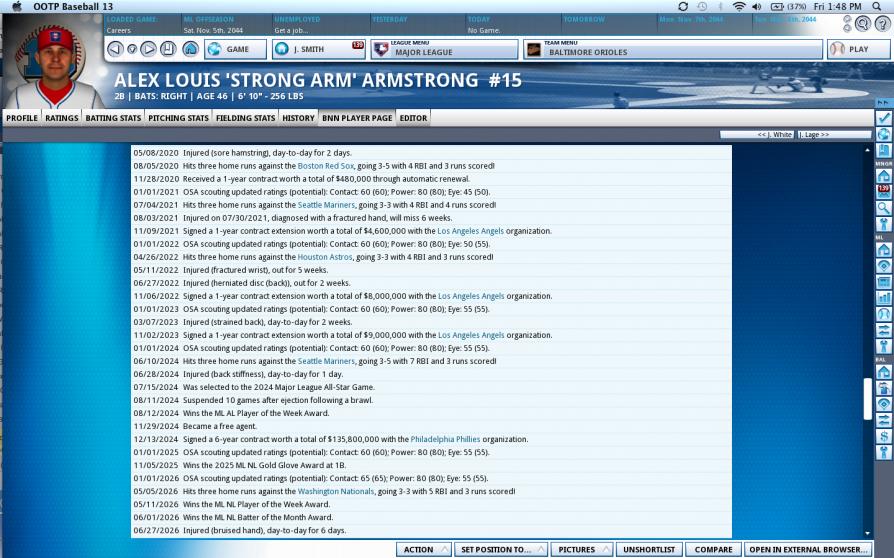Click the COMPARE button
The width and height of the screenshot is (894, 558).
[x=713, y=549]
